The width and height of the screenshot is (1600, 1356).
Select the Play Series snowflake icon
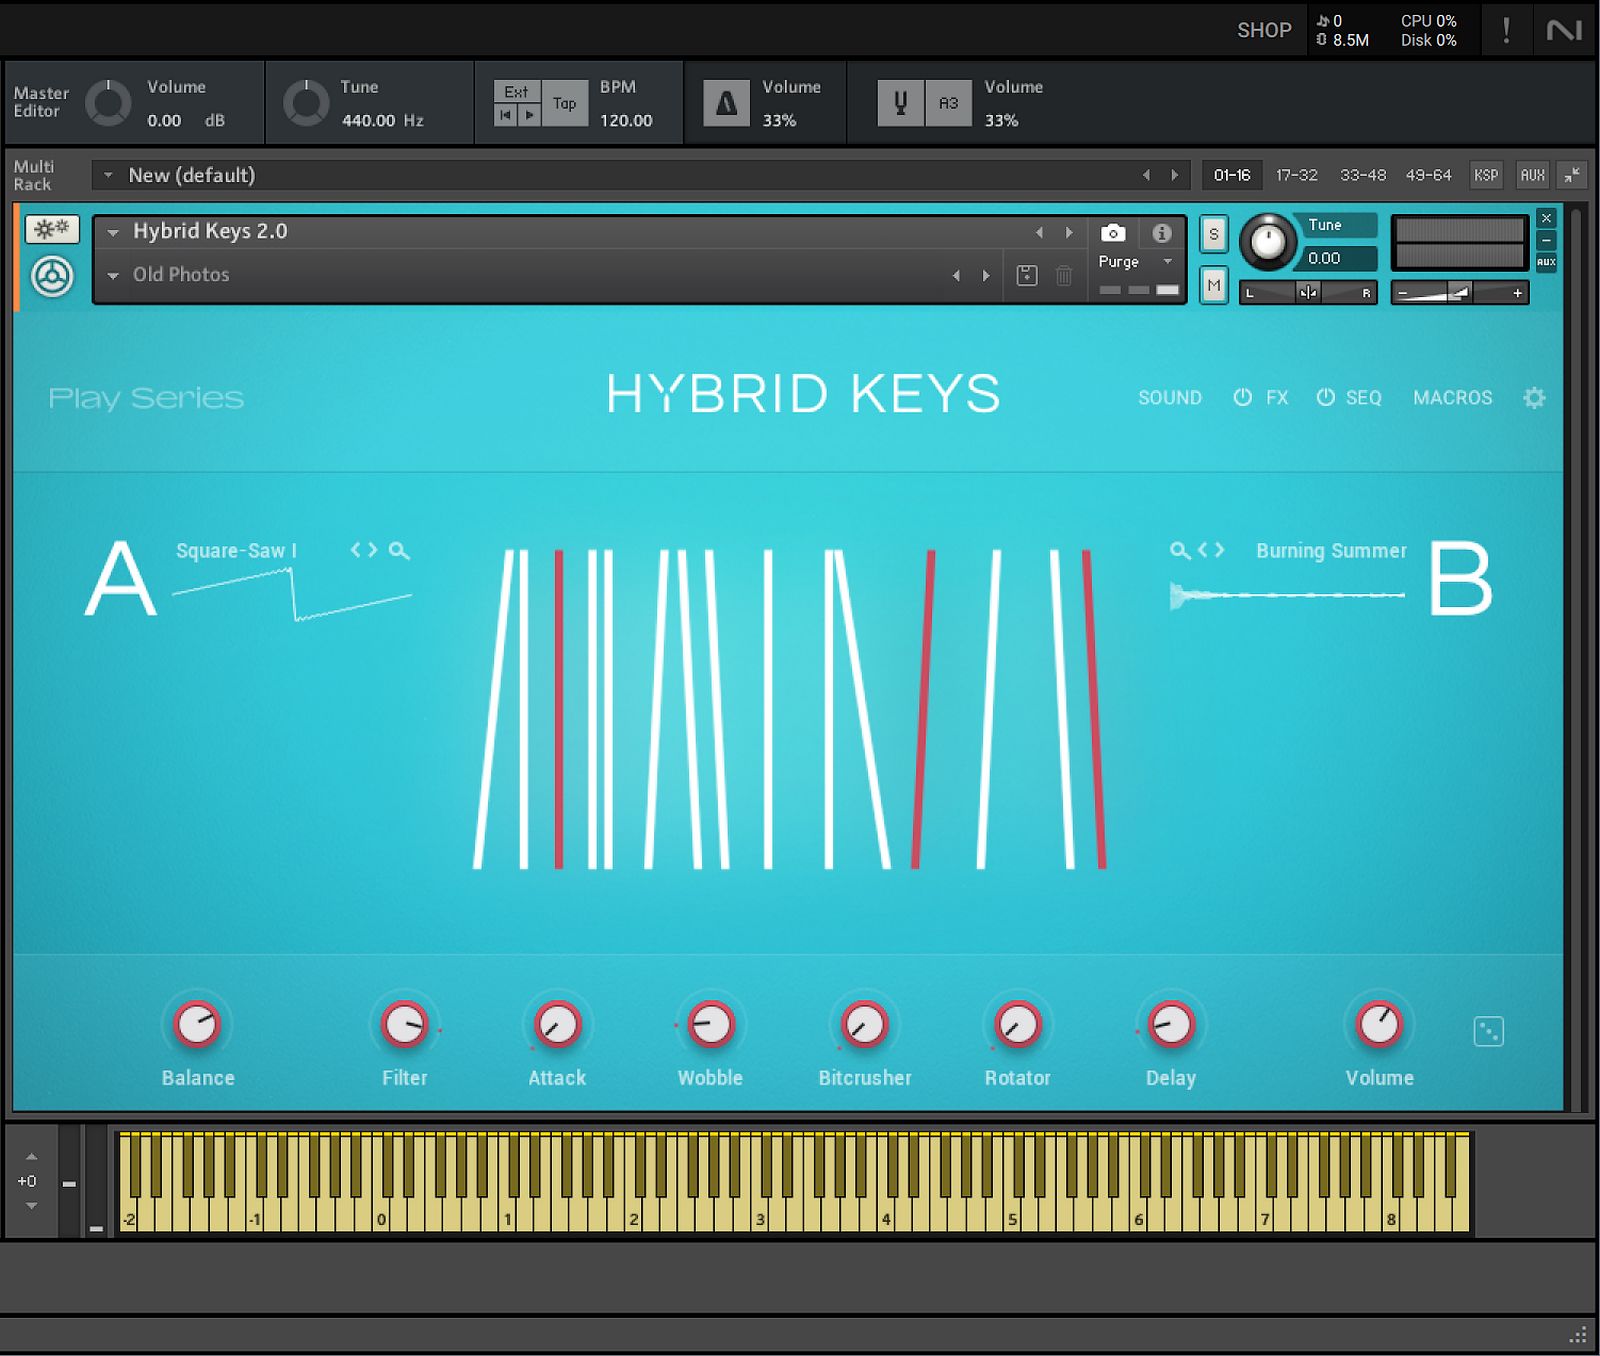(x=51, y=229)
